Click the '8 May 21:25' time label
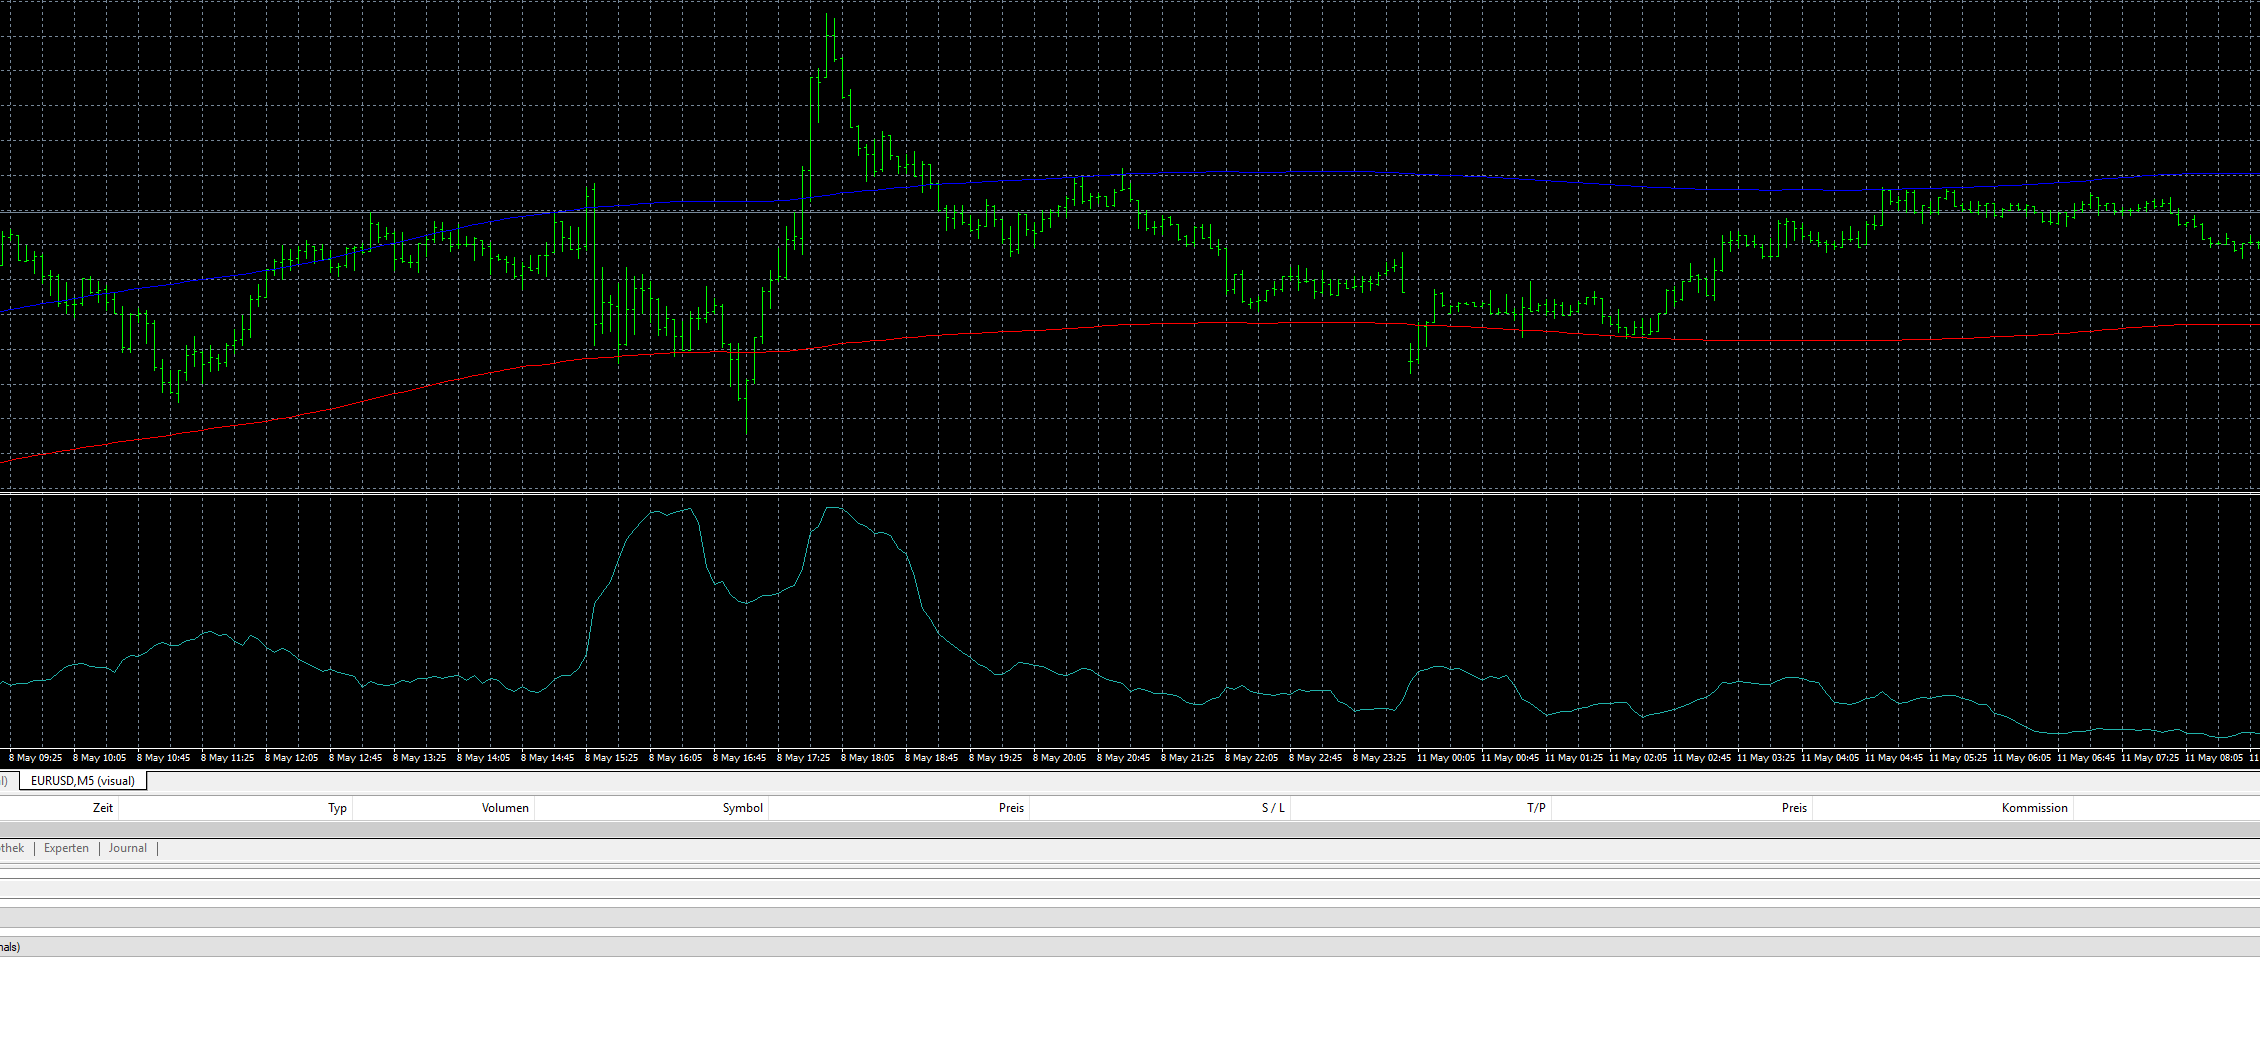The image size is (2260, 1055). [x=1188, y=758]
